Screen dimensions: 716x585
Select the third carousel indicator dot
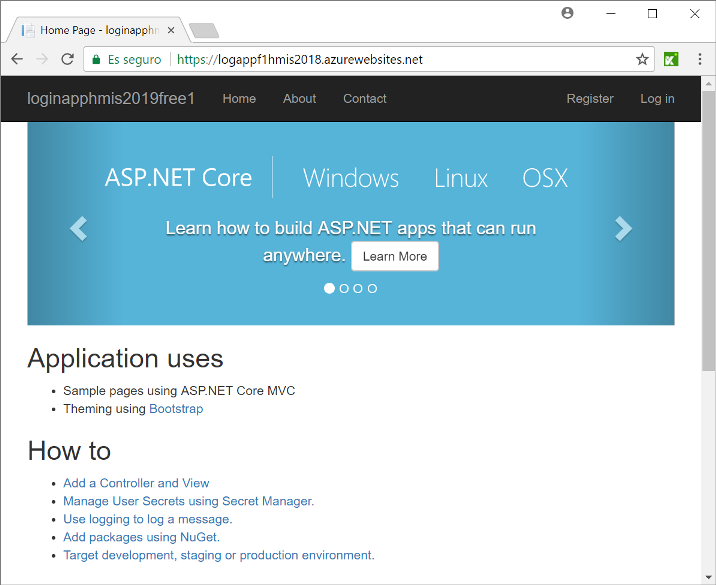(x=358, y=288)
